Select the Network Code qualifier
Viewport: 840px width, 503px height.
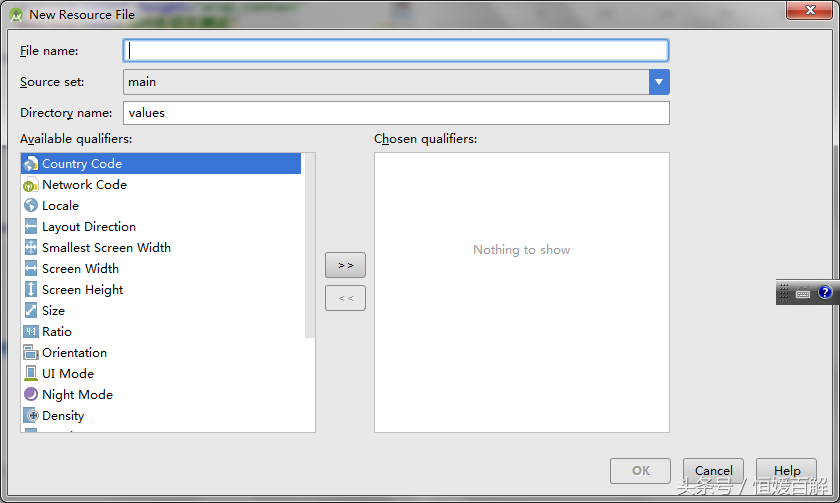click(x=161, y=185)
